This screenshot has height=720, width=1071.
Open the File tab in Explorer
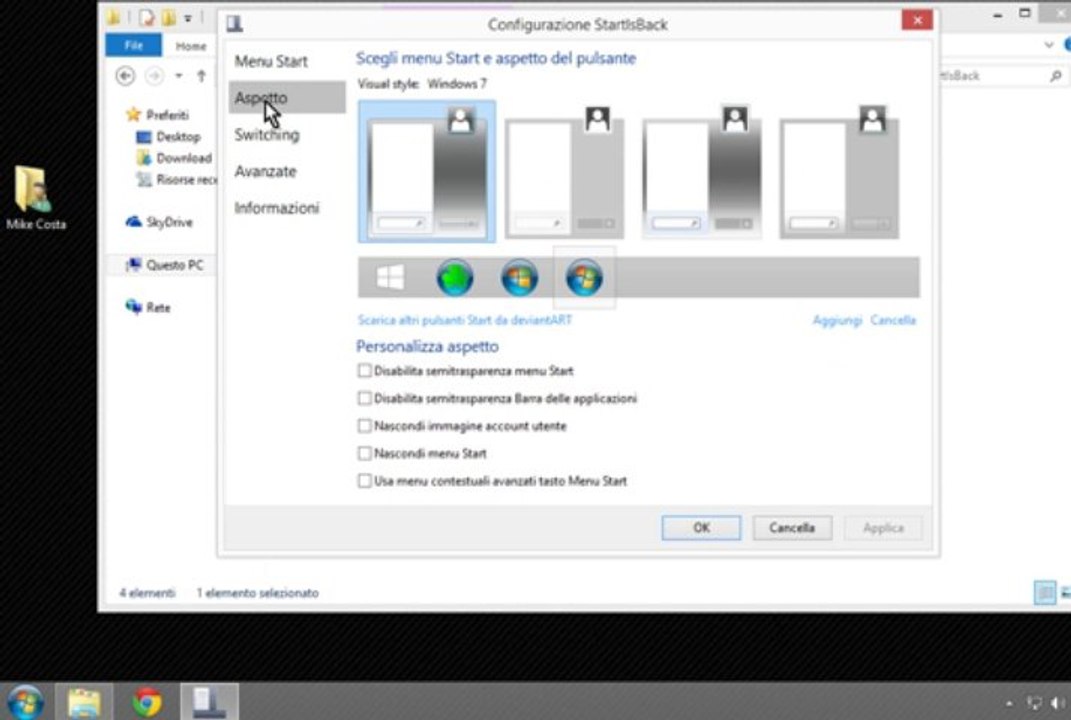134,45
